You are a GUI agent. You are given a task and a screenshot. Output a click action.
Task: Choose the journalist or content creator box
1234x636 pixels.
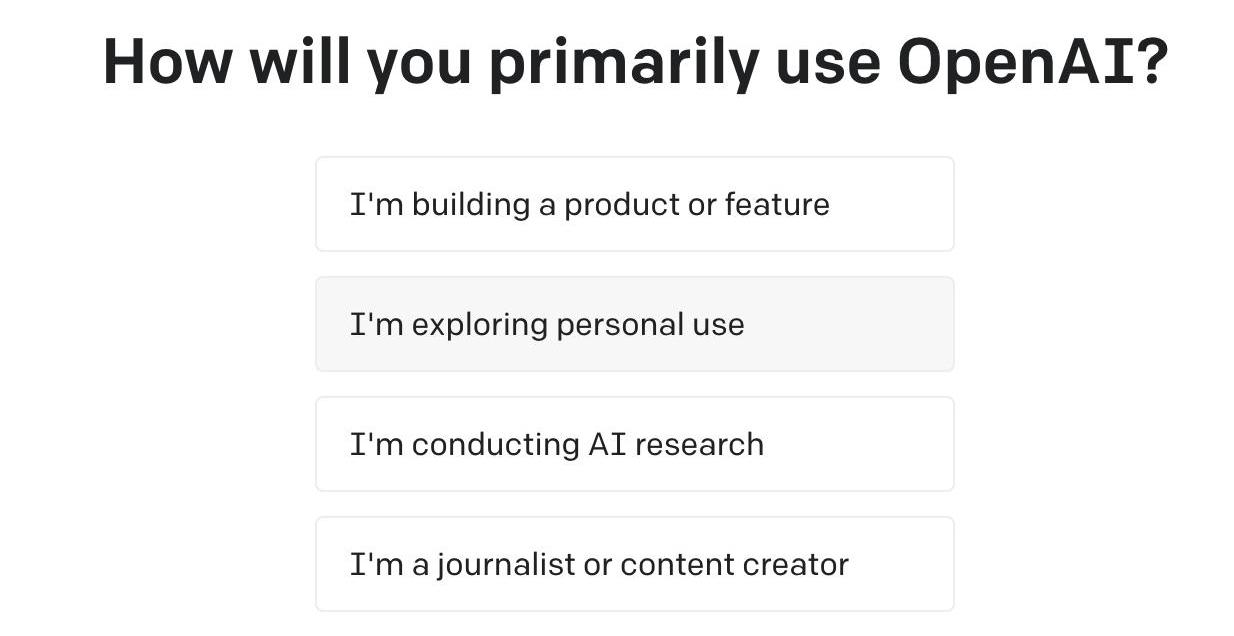[x=634, y=564]
